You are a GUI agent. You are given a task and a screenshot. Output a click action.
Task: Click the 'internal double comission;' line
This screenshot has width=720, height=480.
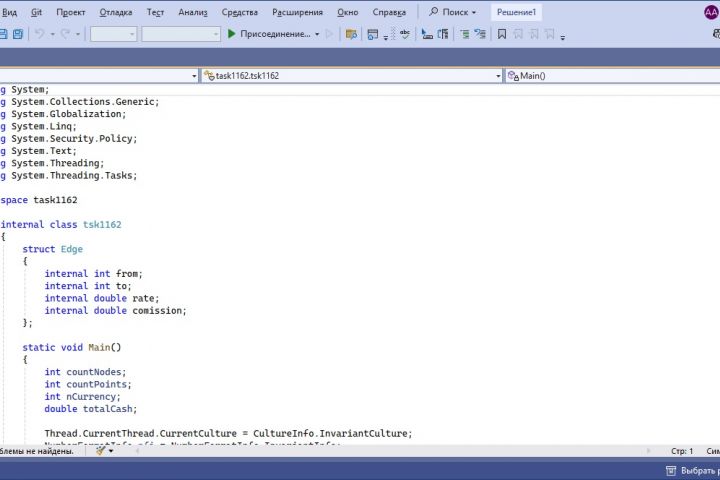(115, 311)
